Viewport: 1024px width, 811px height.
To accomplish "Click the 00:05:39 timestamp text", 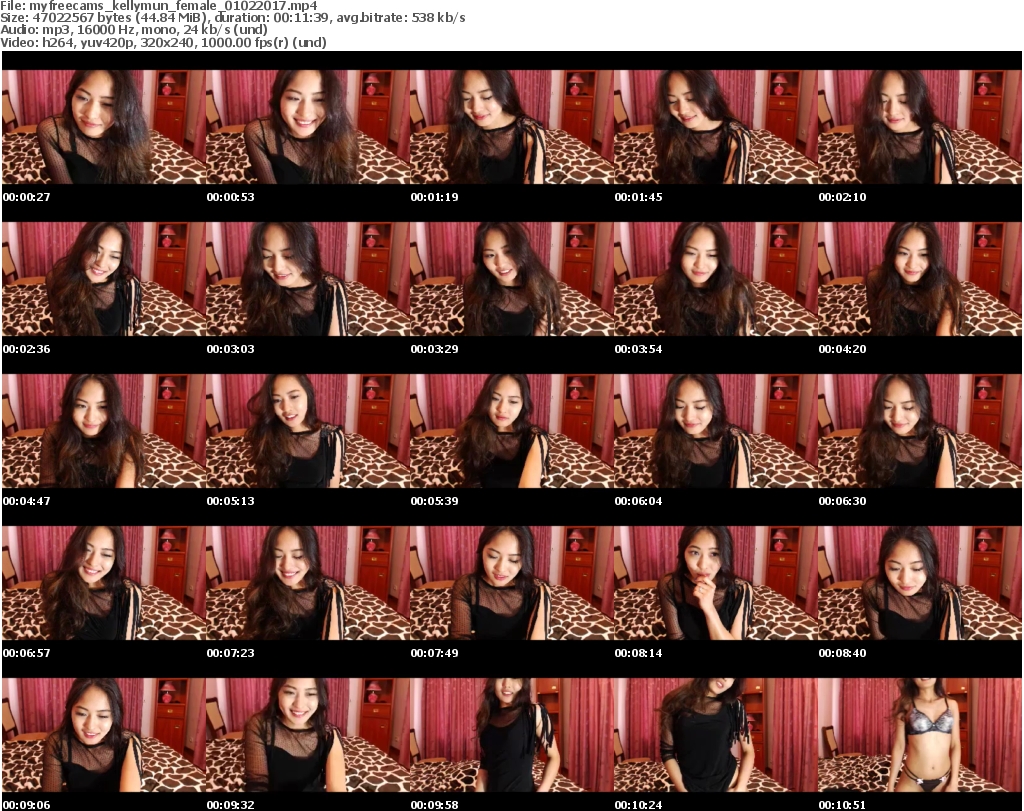I will 434,501.
